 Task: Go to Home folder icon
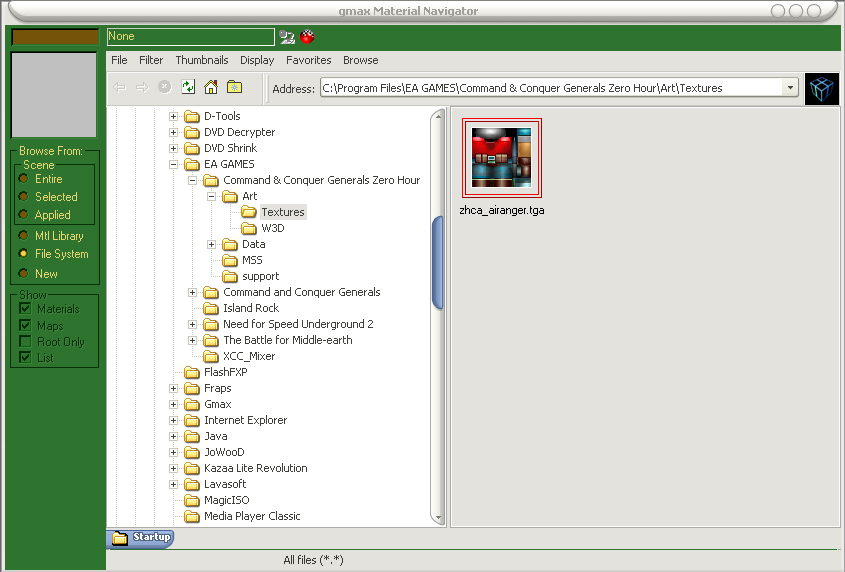click(211, 87)
